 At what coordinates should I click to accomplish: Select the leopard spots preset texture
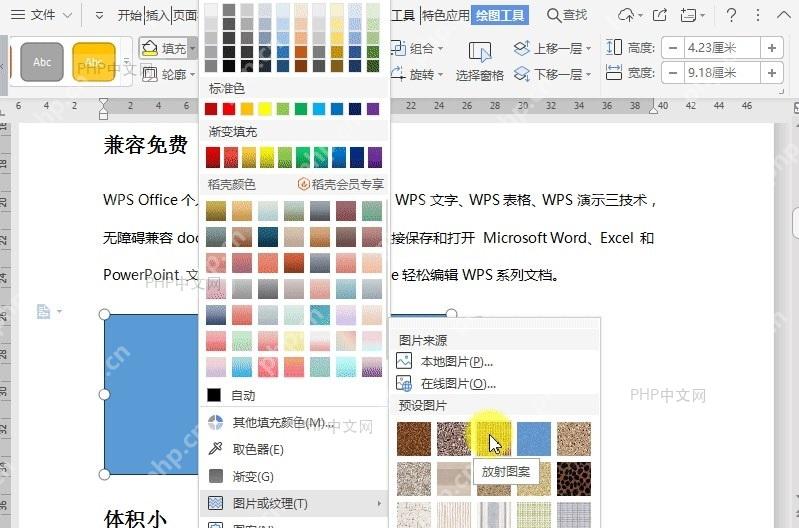coord(574,479)
